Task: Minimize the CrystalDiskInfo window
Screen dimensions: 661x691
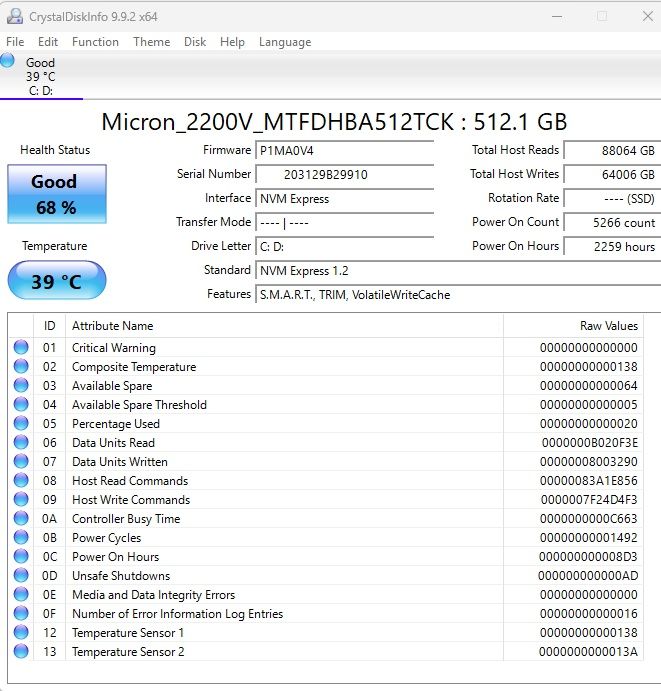Action: pos(557,17)
